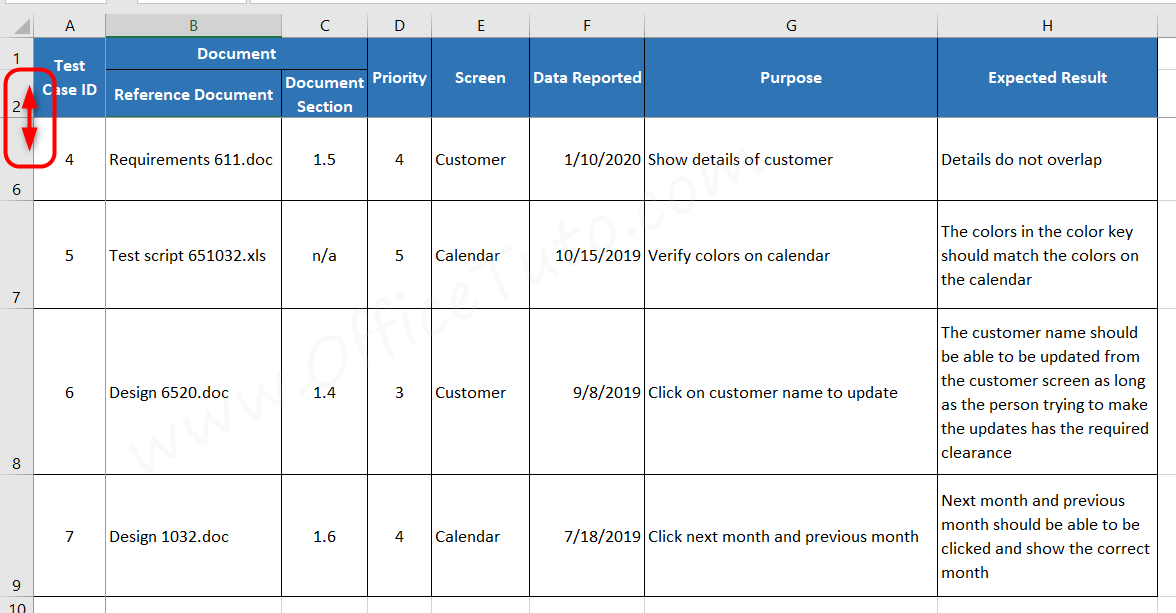Screen dimensions: 1176x613
Task: Click the Expected Result header cell
Action: 1047,78
